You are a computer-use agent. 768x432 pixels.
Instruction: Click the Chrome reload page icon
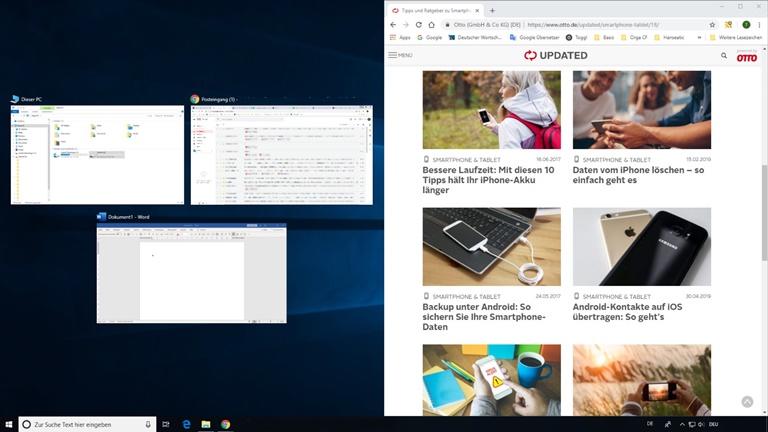pyautogui.click(x=418, y=24)
